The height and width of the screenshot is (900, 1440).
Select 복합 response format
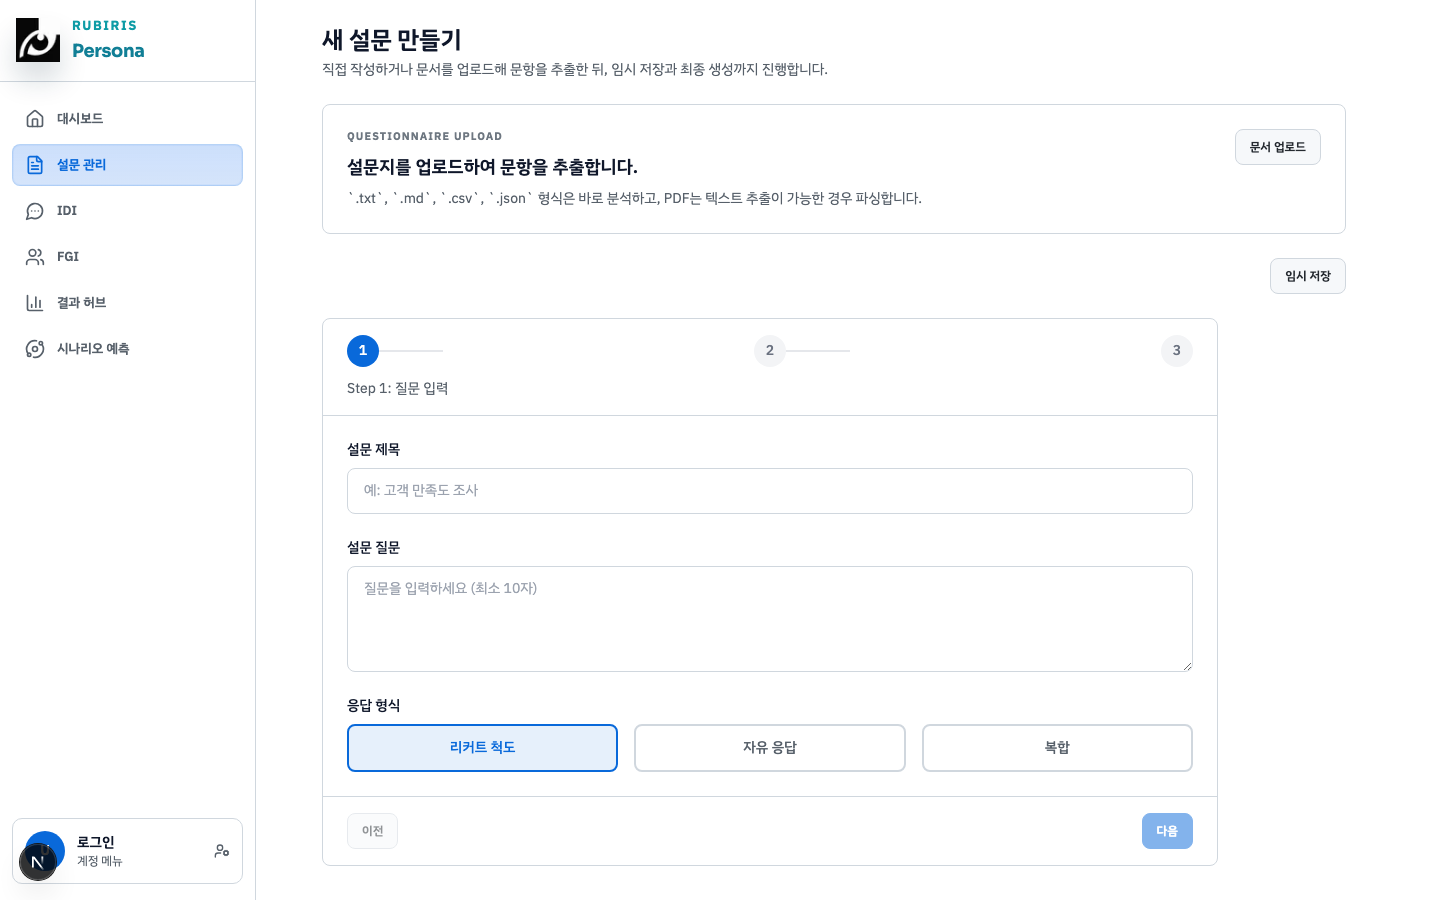click(1057, 747)
